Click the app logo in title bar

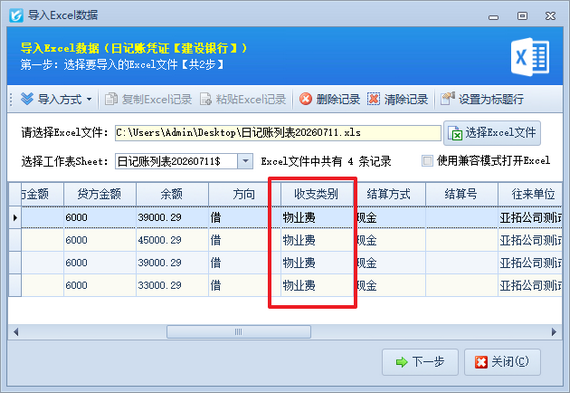click(x=16, y=15)
